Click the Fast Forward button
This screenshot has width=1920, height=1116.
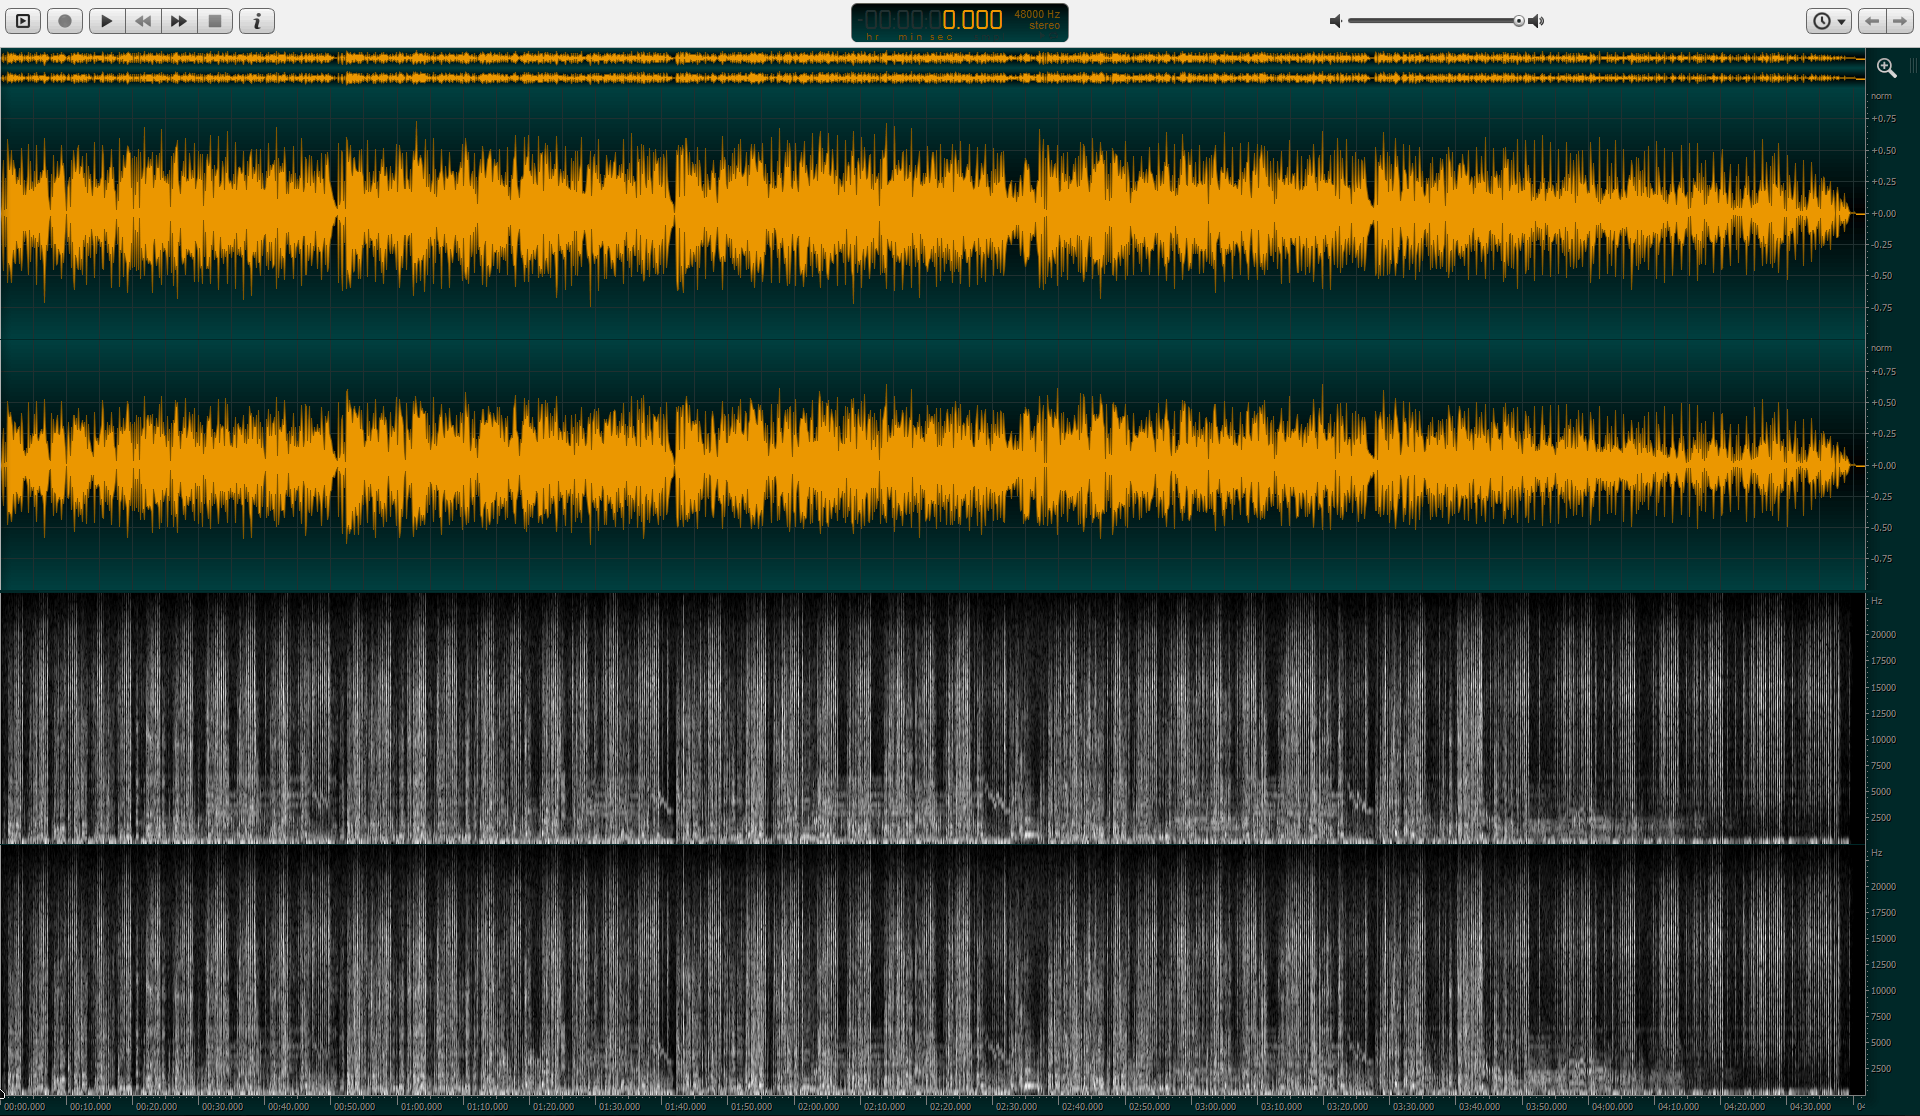(x=179, y=21)
